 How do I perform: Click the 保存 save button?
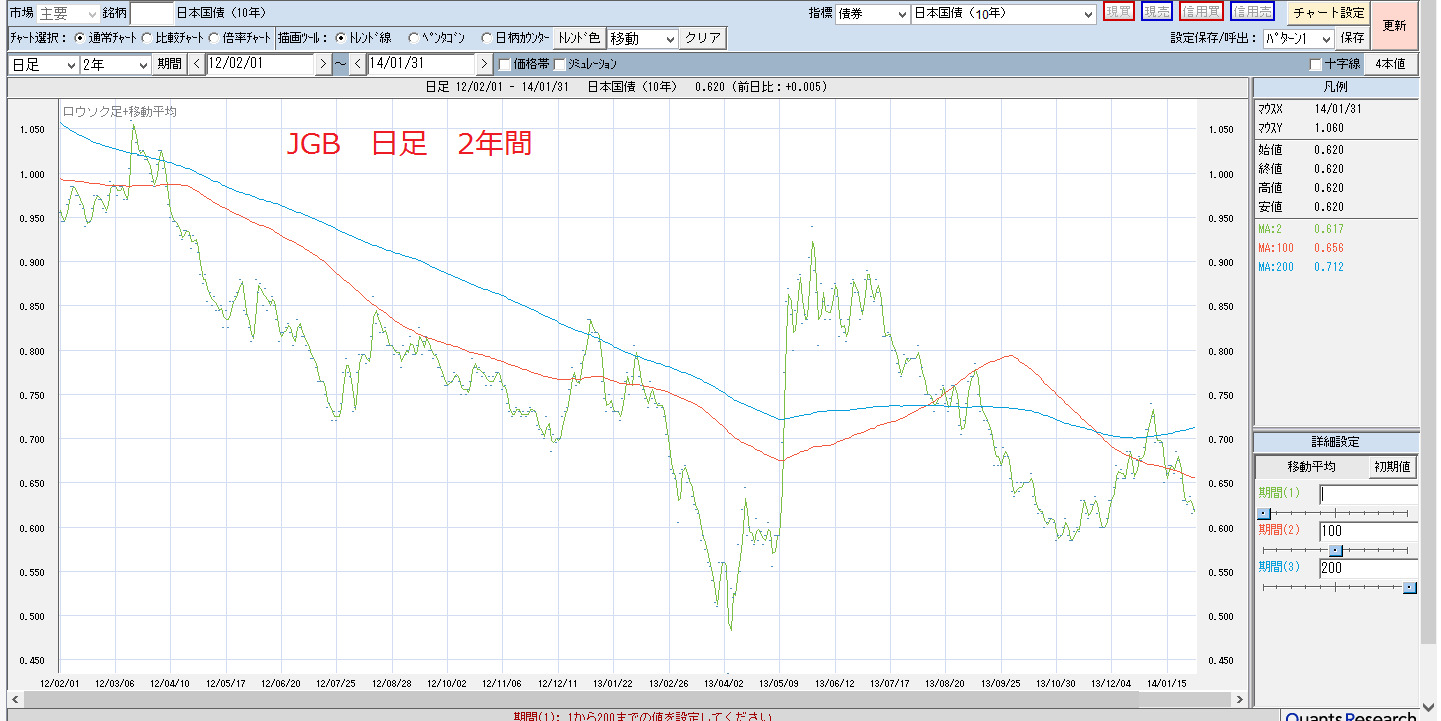point(1353,38)
